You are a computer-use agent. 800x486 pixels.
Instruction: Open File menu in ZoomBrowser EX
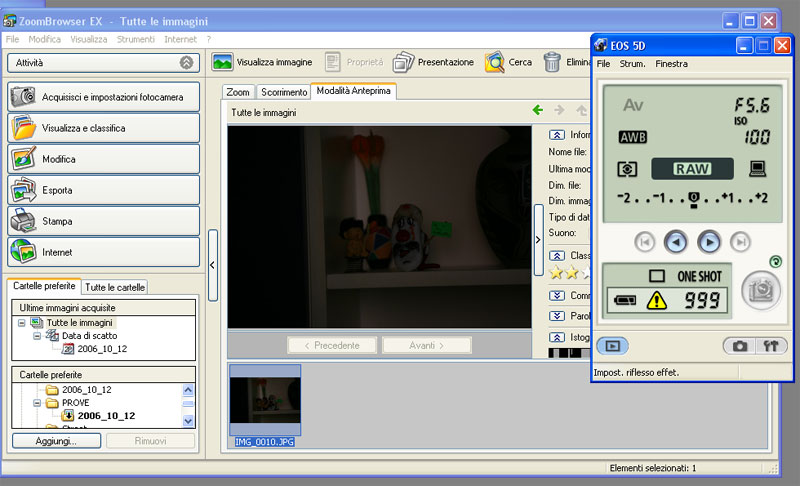point(12,39)
